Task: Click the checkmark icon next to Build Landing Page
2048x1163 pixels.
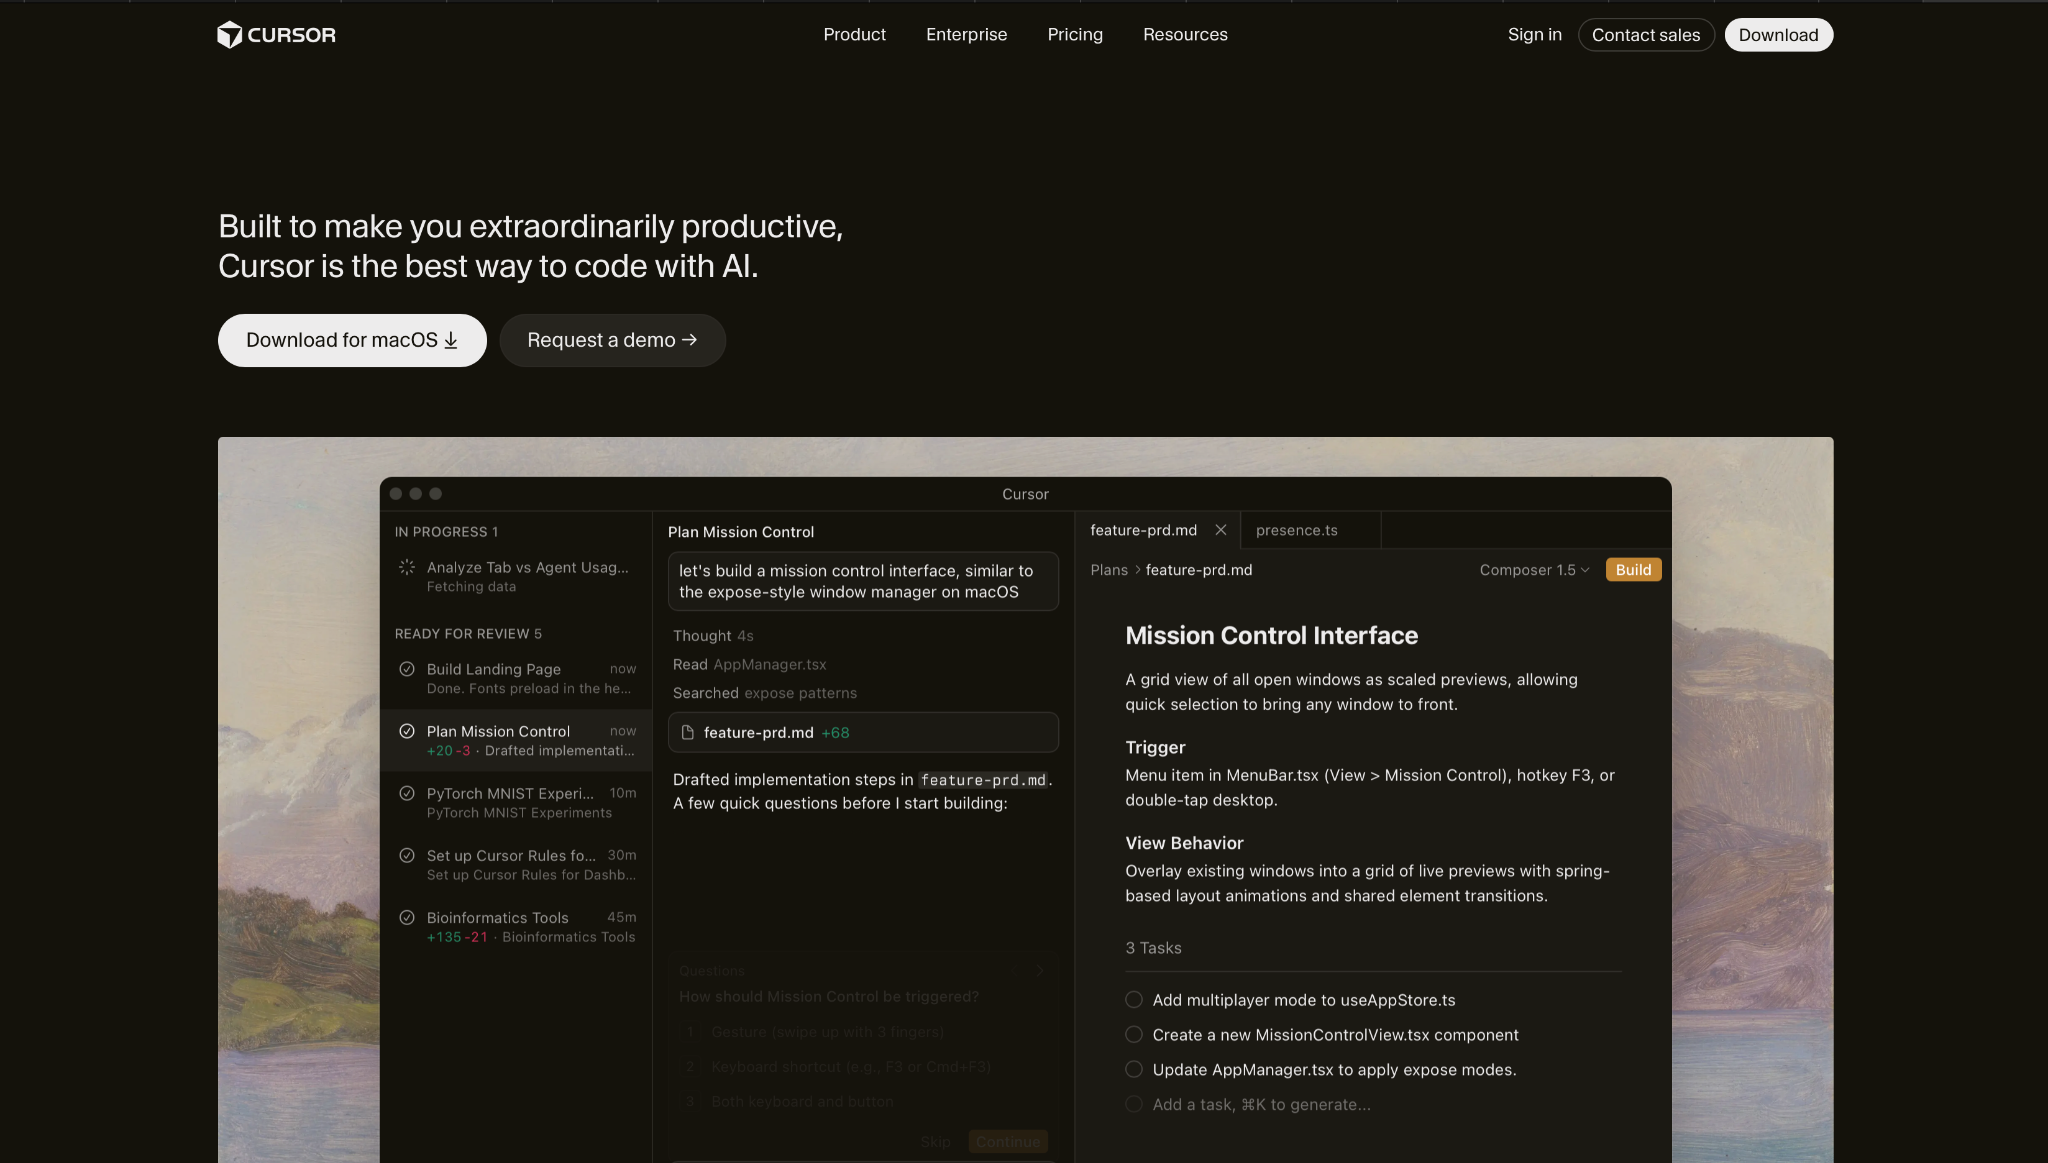Action: point(407,669)
